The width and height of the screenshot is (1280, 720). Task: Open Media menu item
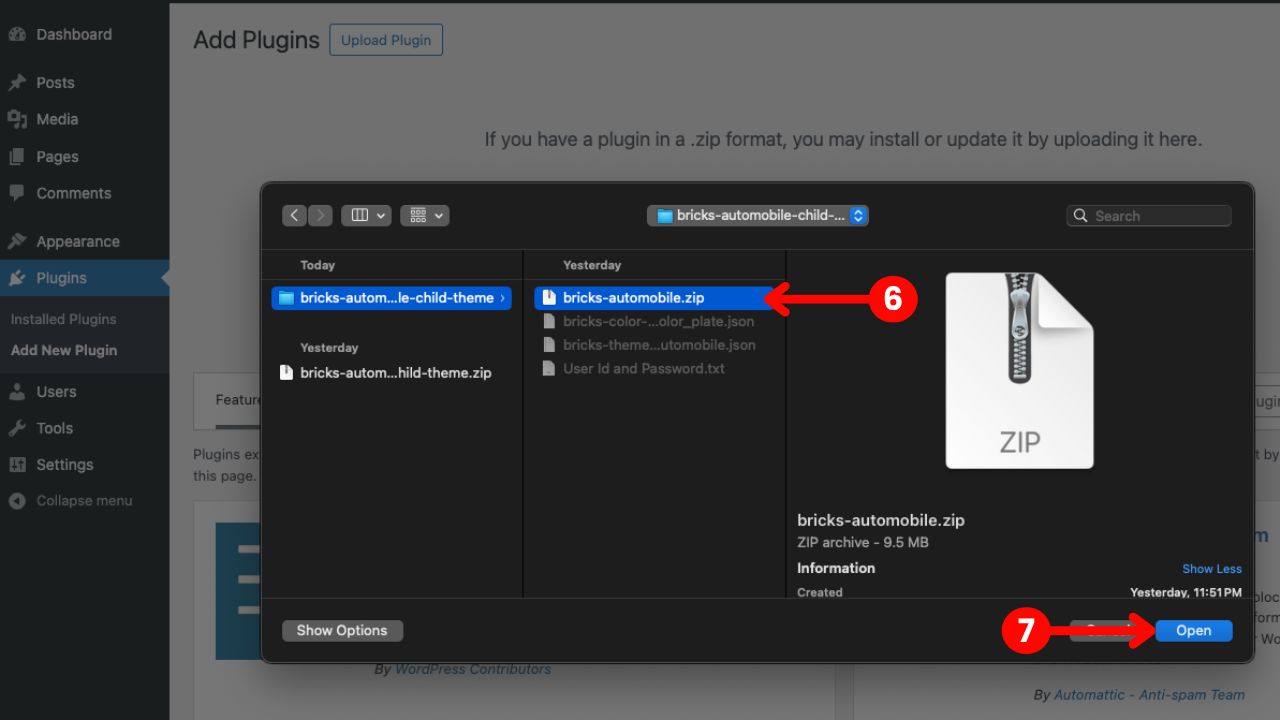pos(57,119)
